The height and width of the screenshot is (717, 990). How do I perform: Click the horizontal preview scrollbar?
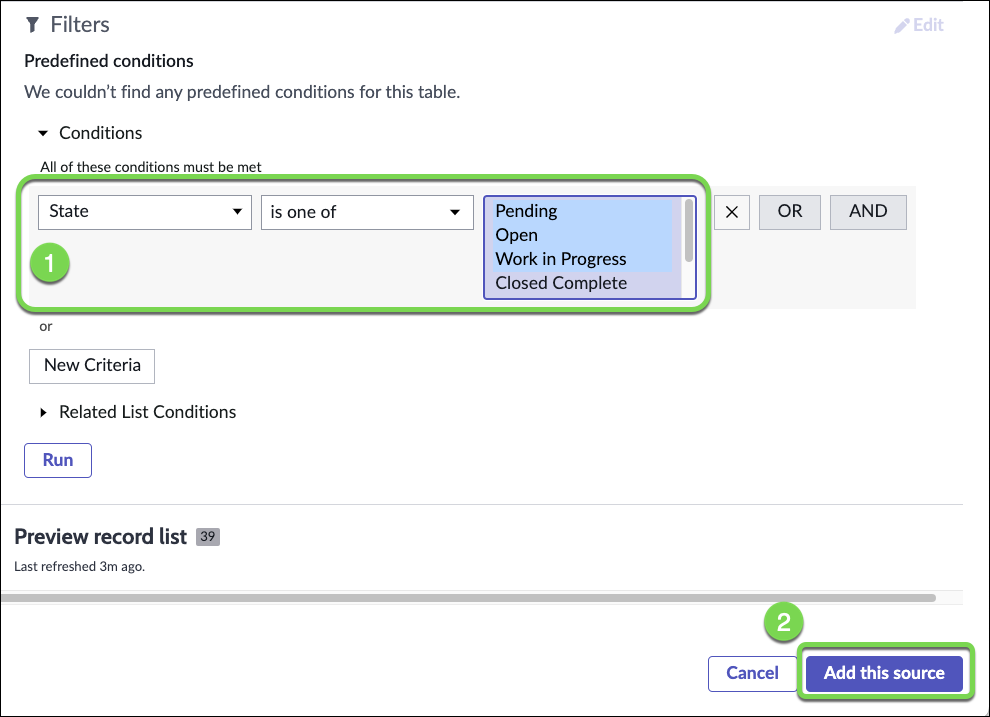pyautogui.click(x=468, y=598)
